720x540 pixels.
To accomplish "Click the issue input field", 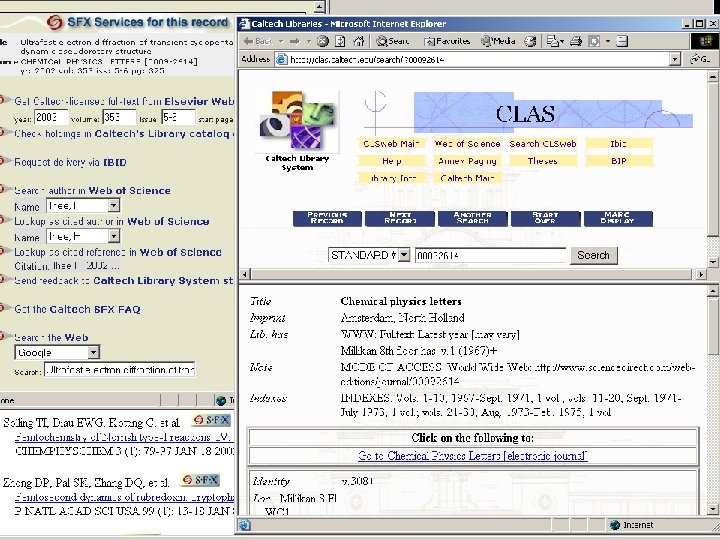I will click(x=179, y=118).
